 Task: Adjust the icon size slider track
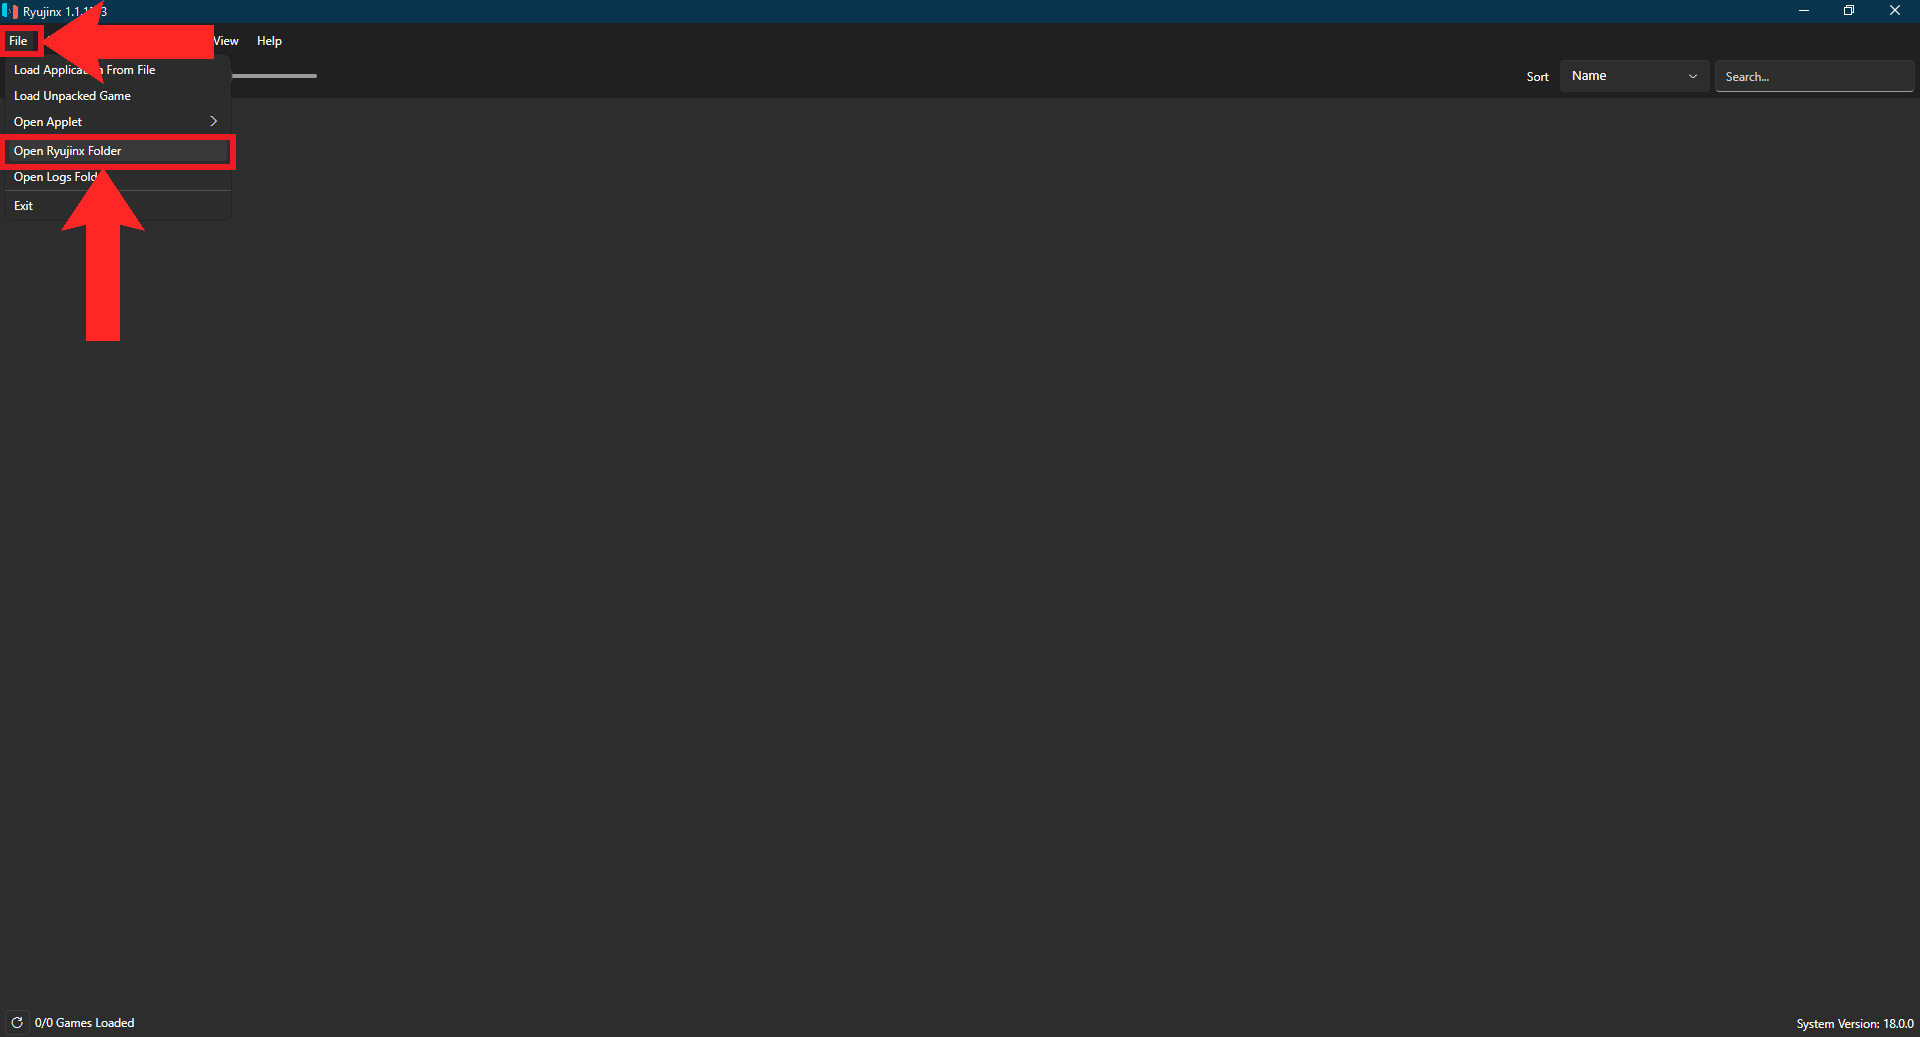(x=274, y=76)
